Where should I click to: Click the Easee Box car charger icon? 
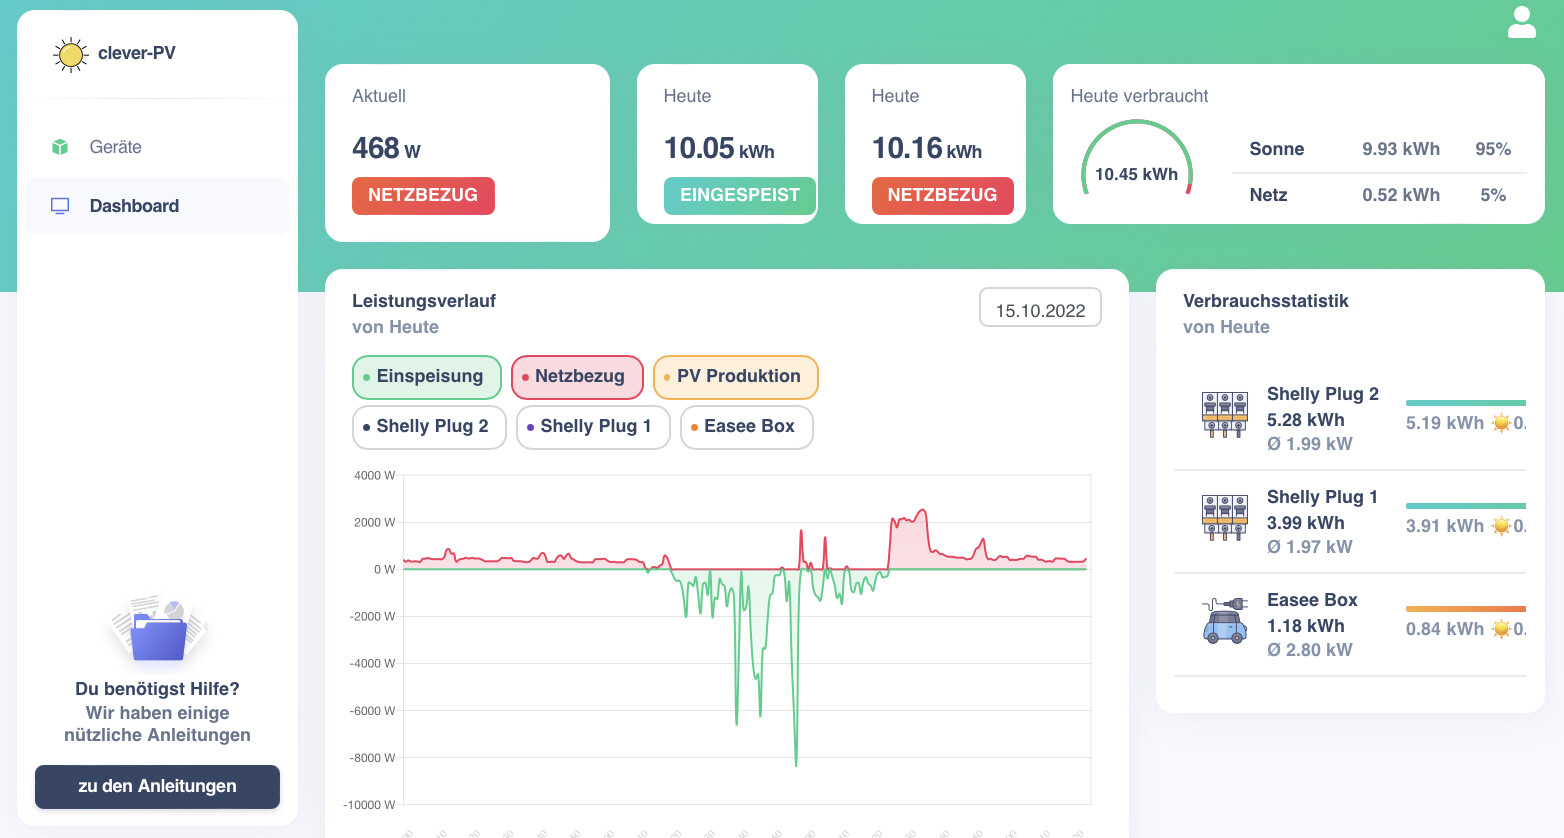tap(1225, 621)
